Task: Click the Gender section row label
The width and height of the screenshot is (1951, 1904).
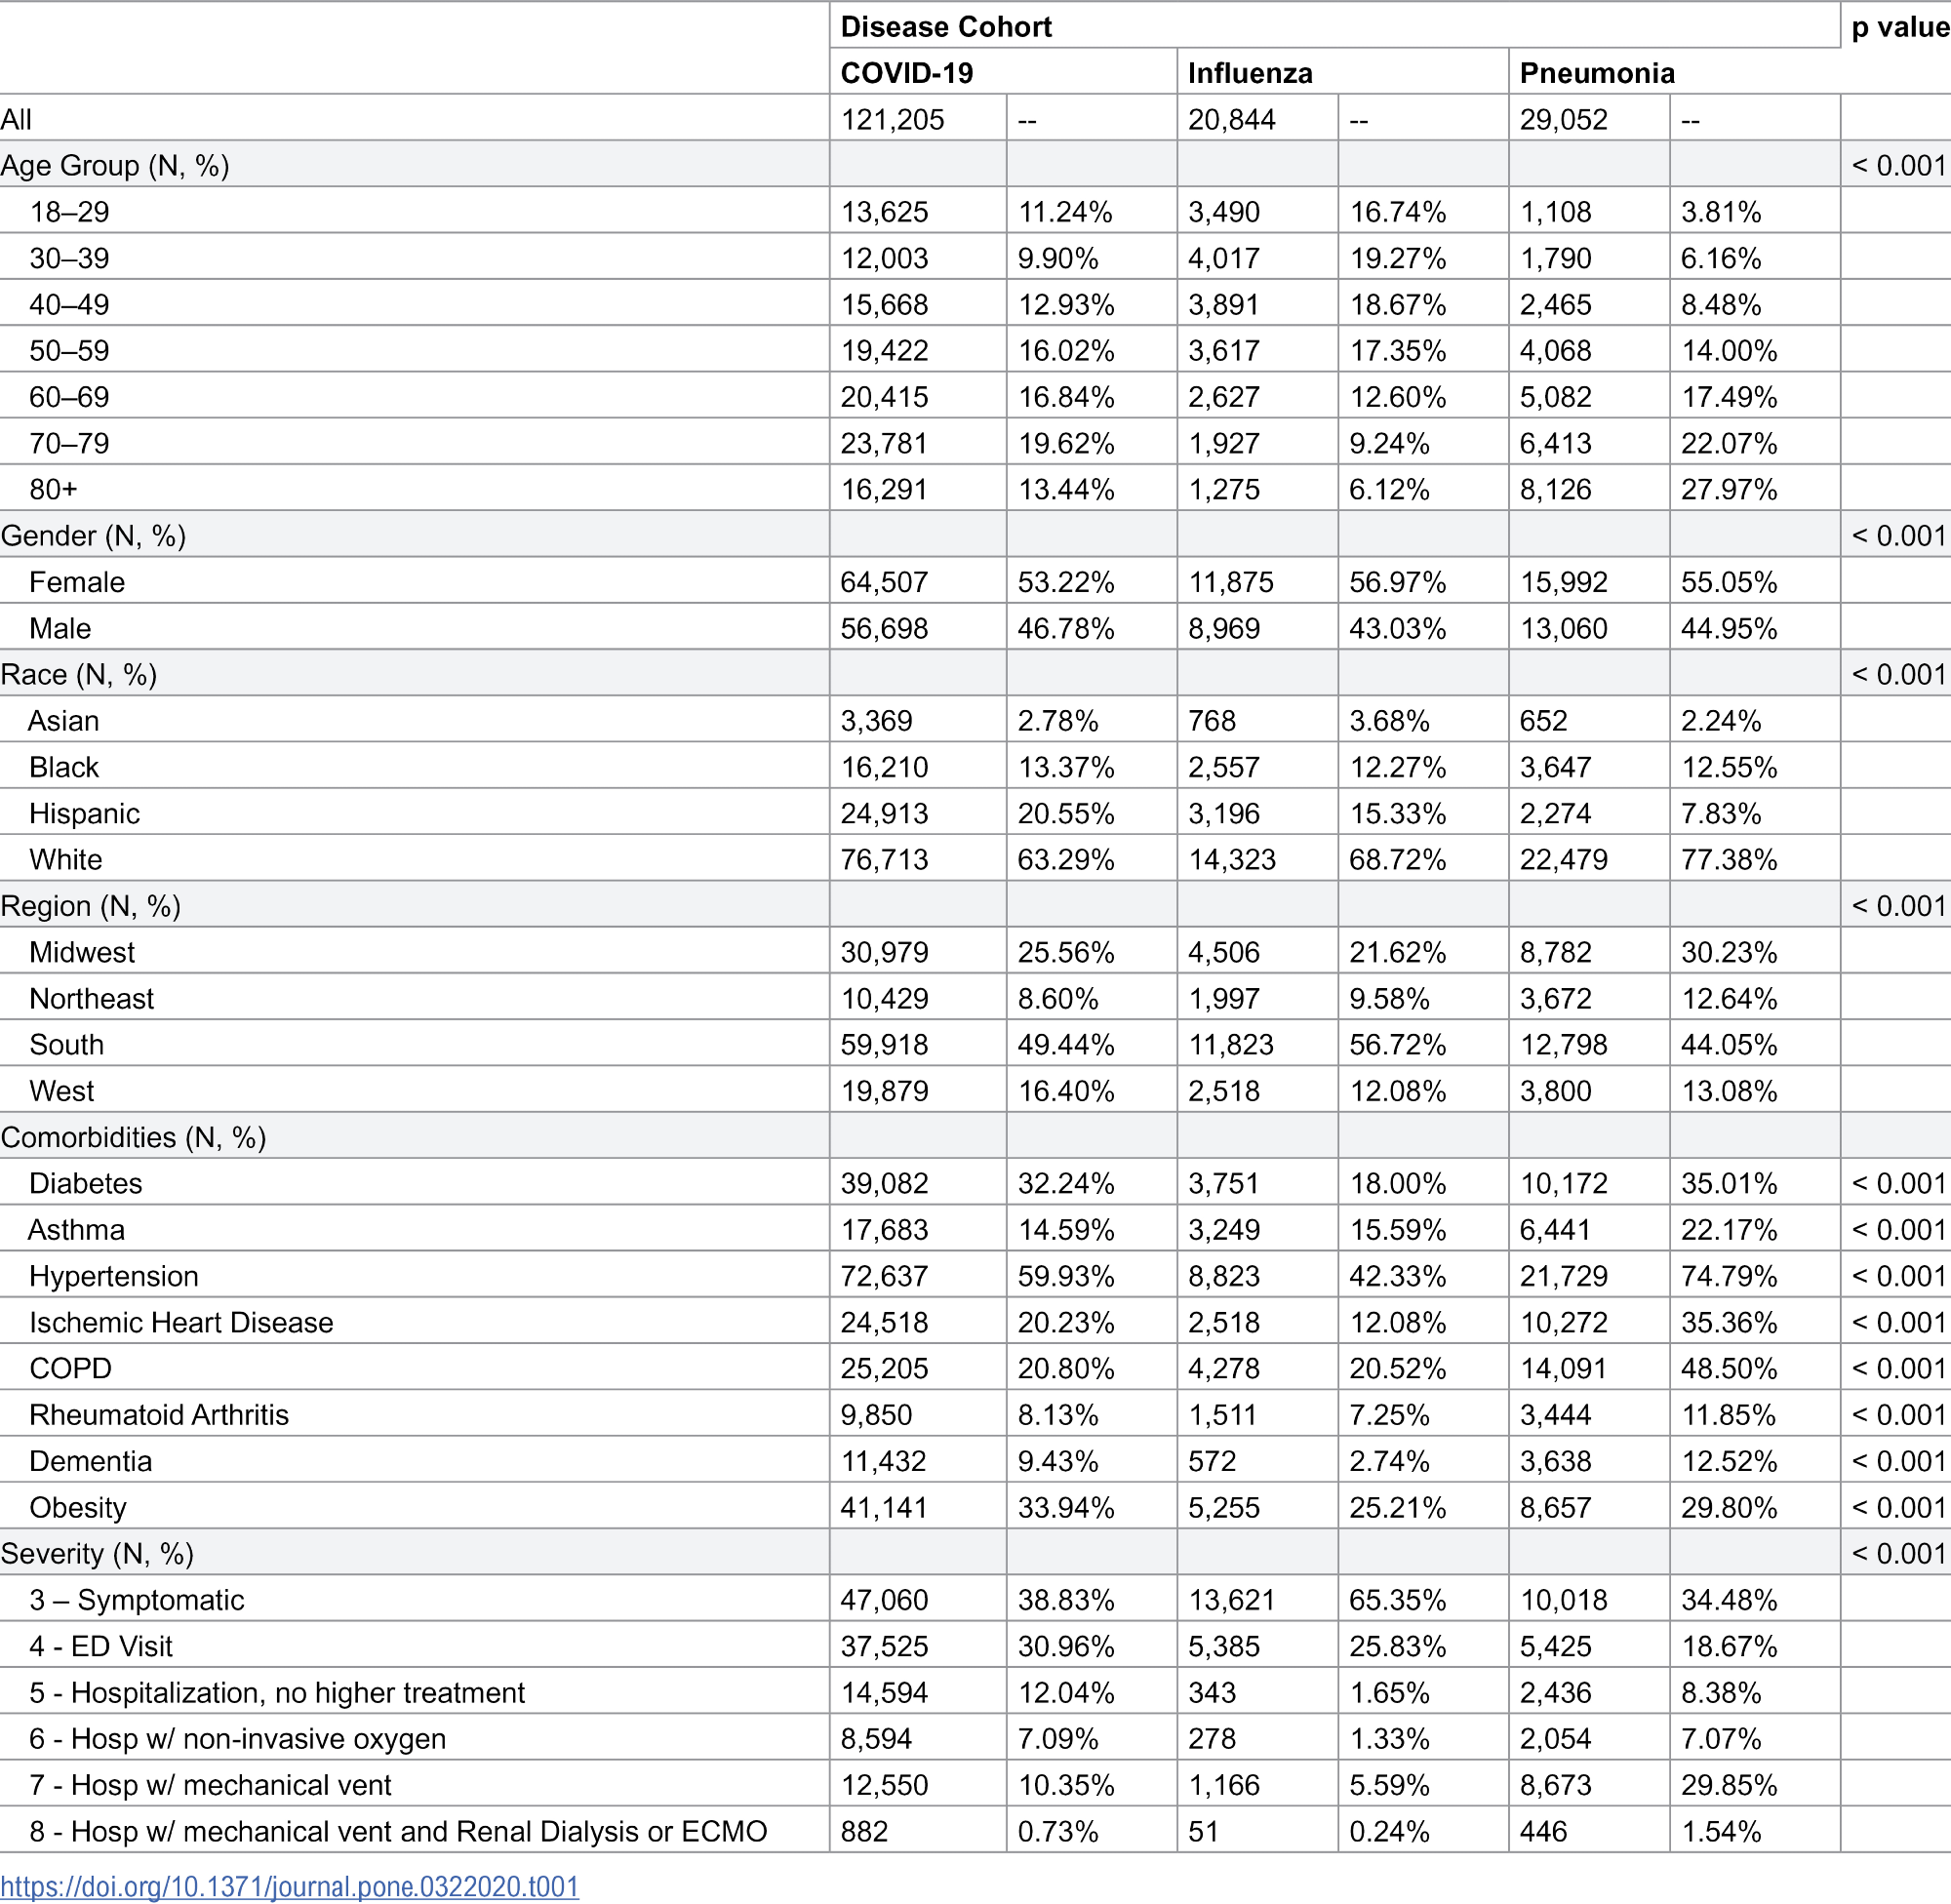Action: pos(93,536)
